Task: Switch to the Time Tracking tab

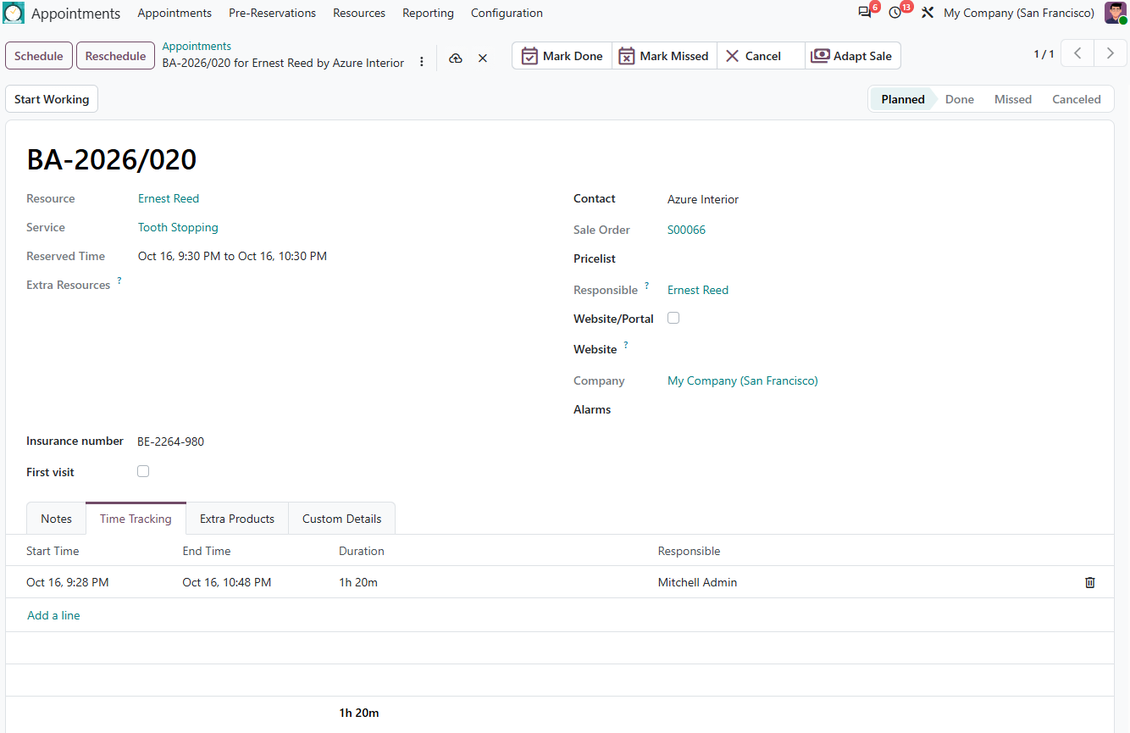Action: click(x=135, y=519)
